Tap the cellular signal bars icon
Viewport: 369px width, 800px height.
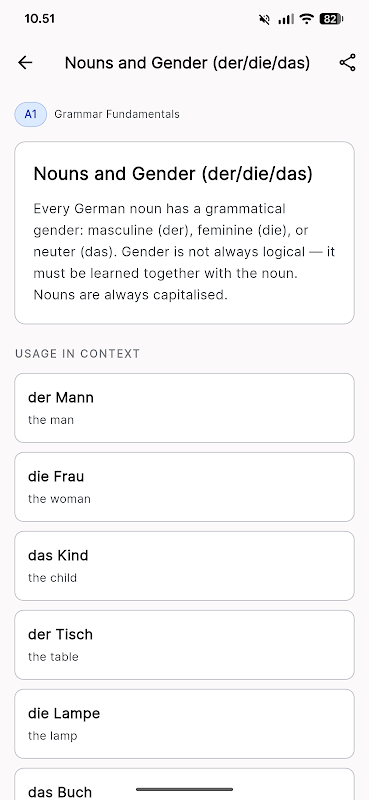click(x=286, y=19)
